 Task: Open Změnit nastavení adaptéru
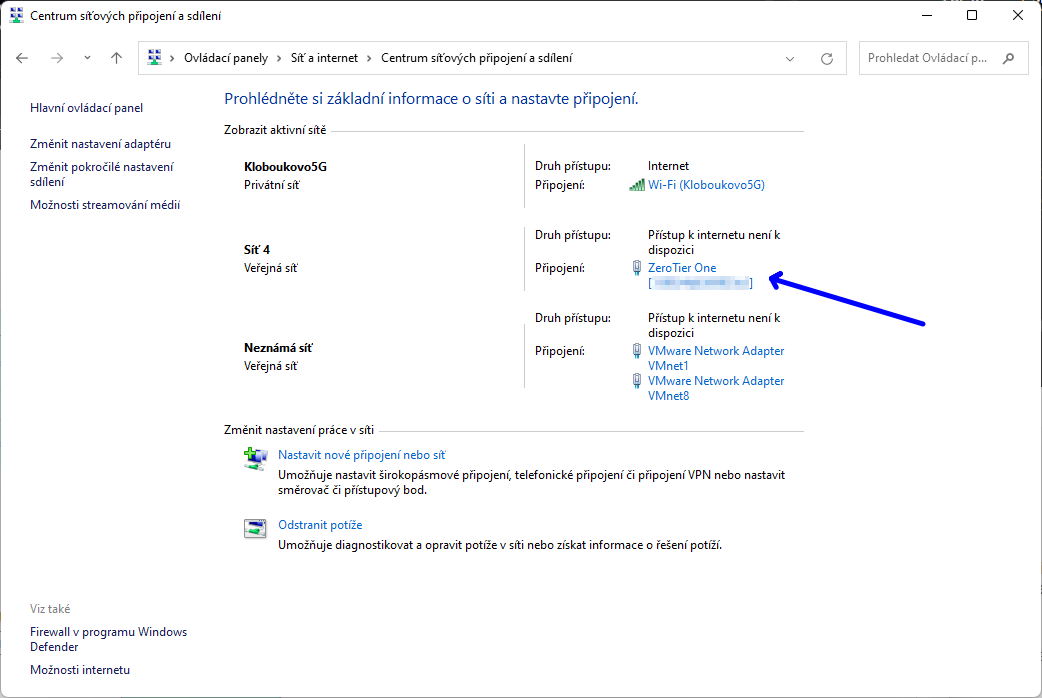click(100, 144)
